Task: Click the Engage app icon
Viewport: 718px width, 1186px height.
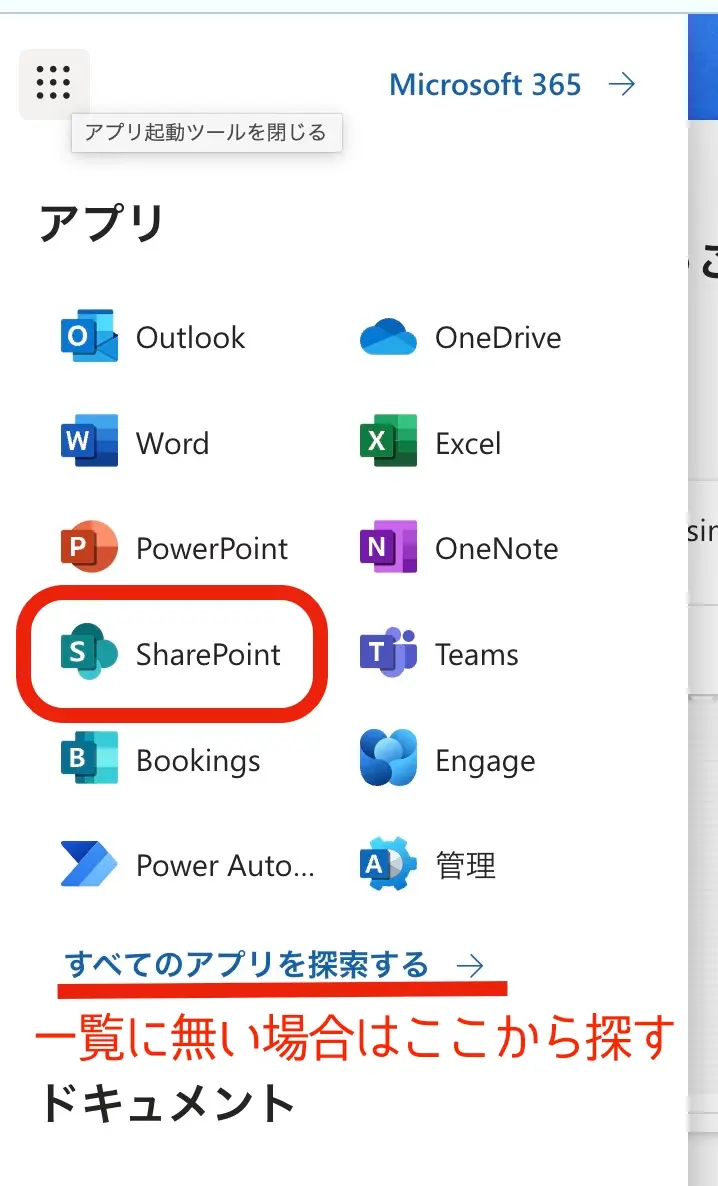Action: [387, 760]
